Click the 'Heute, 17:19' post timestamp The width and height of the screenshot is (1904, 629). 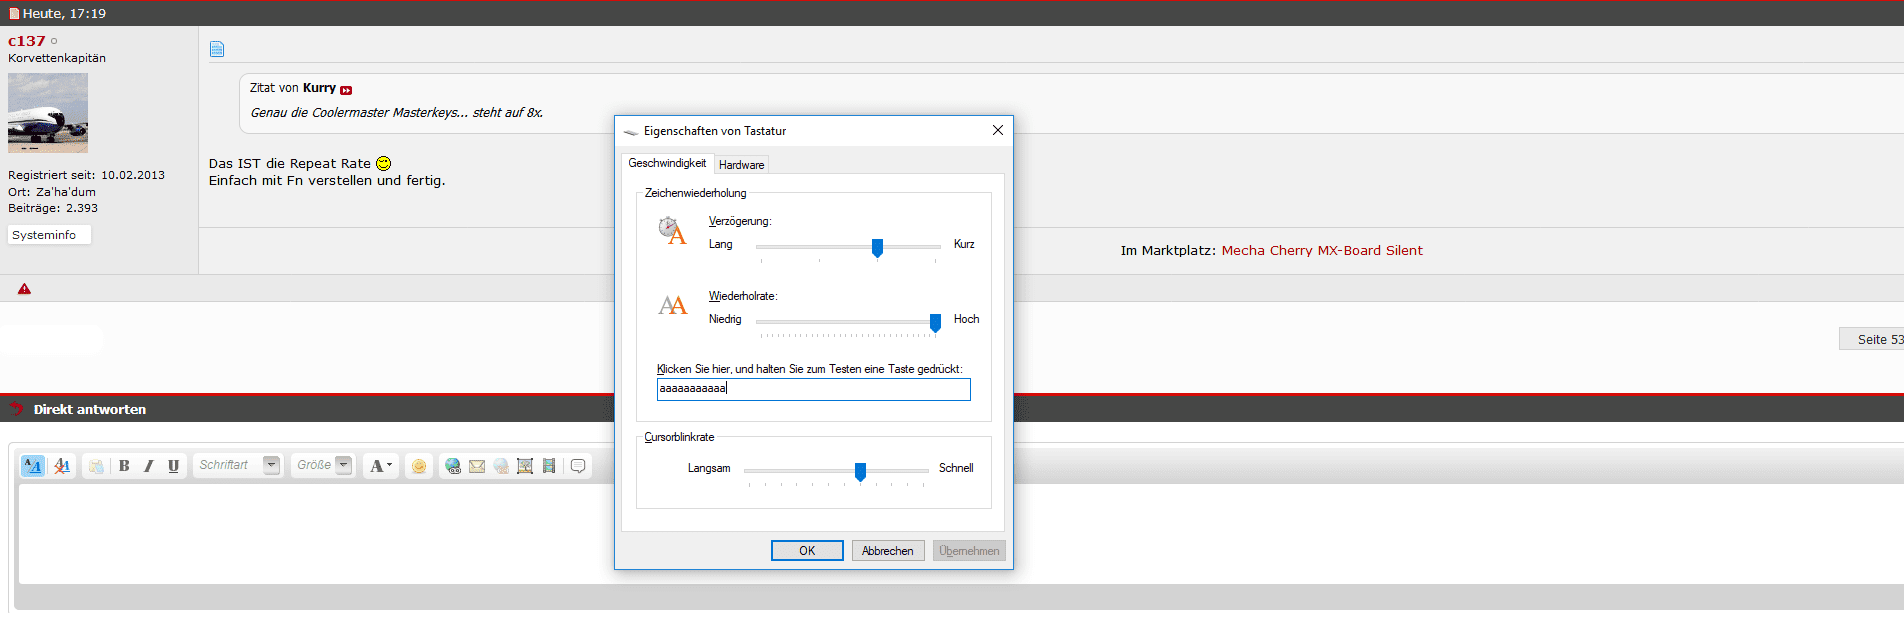[x=64, y=13]
